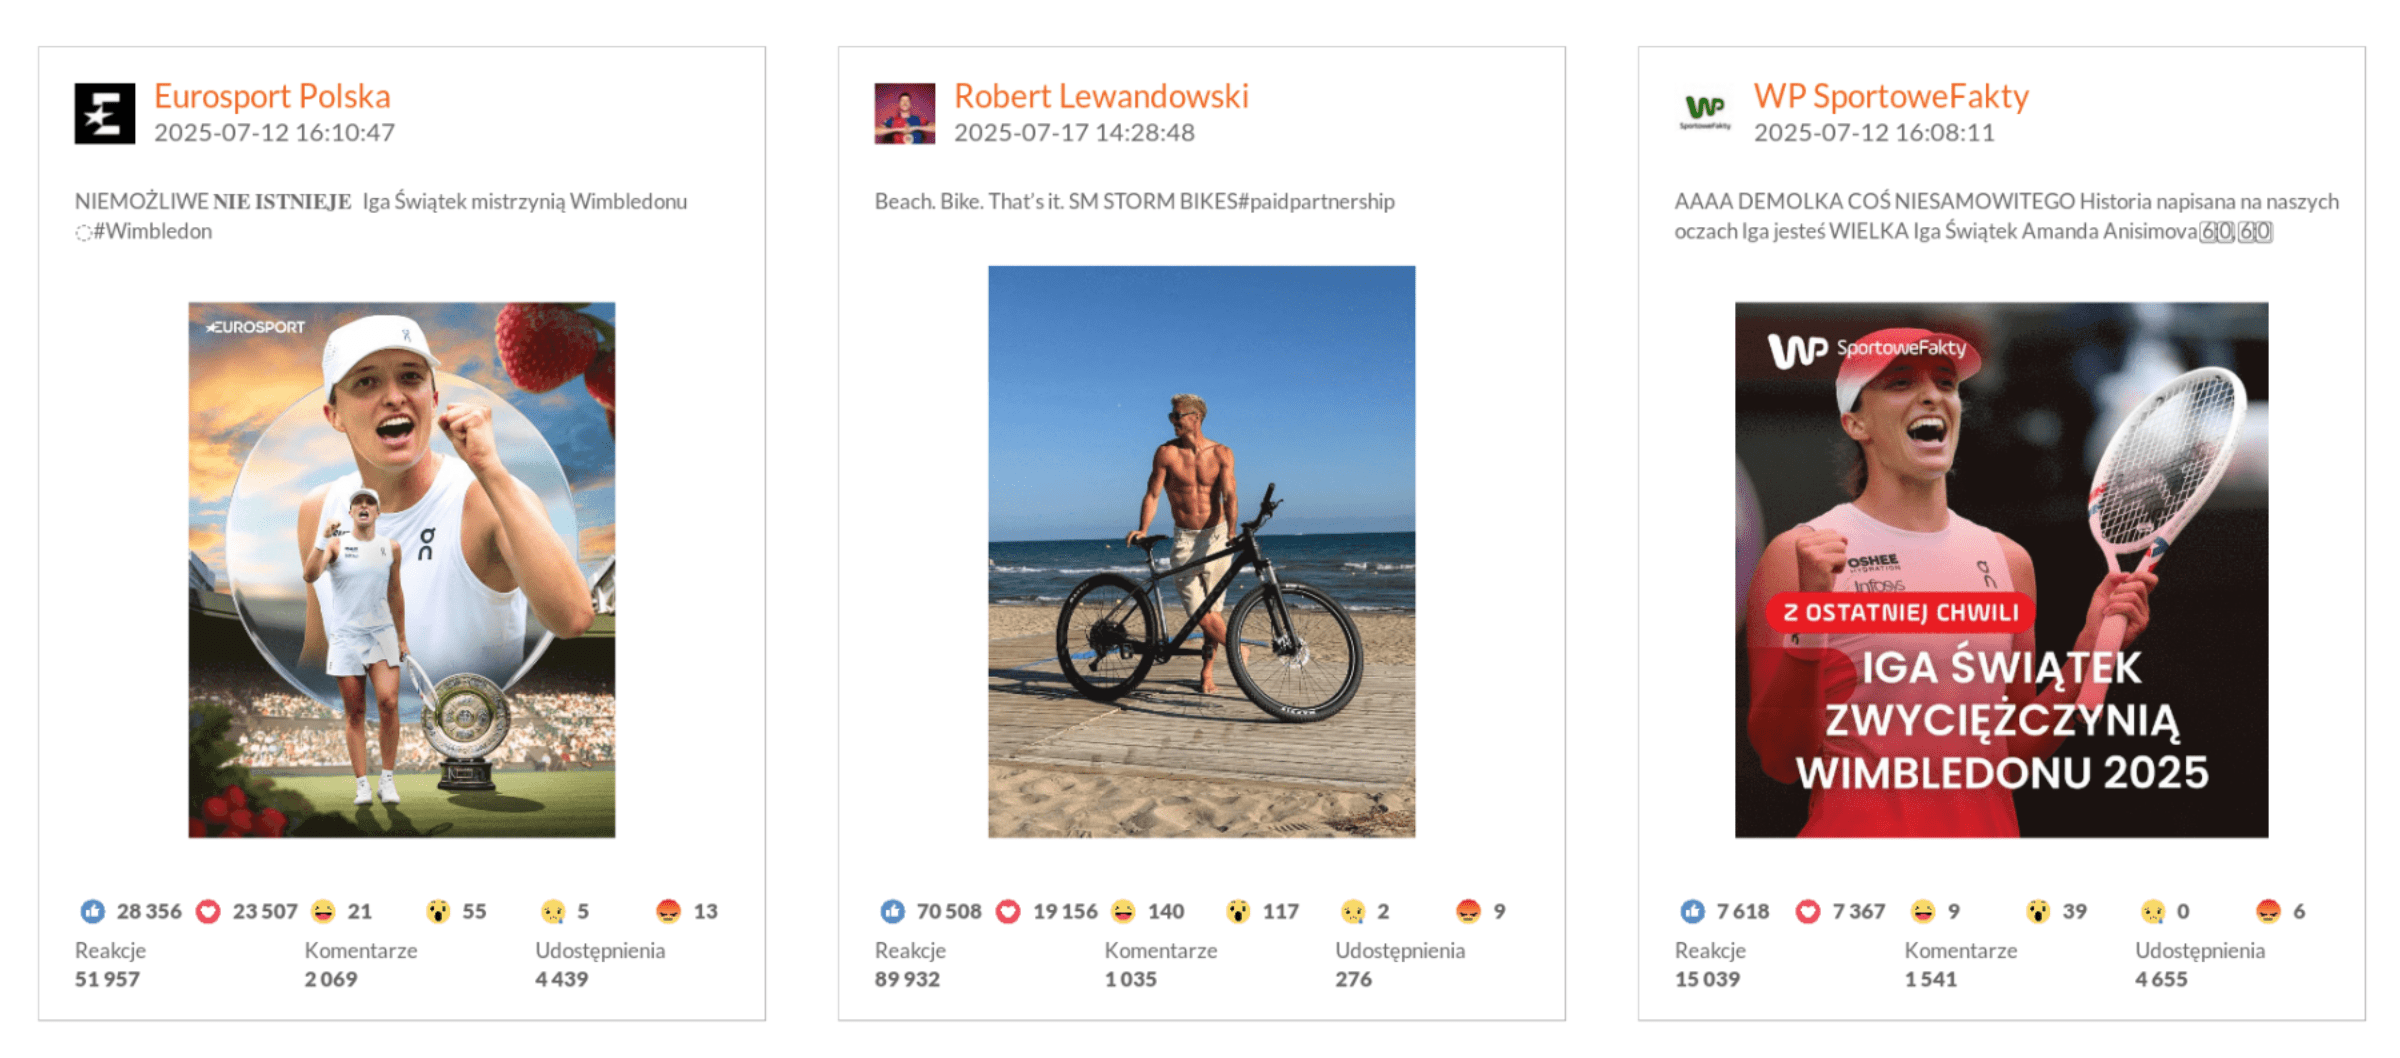Click the heart reaction icon on Robert Lewandowski post
This screenshot has width=2400, height=1058.
click(1008, 911)
